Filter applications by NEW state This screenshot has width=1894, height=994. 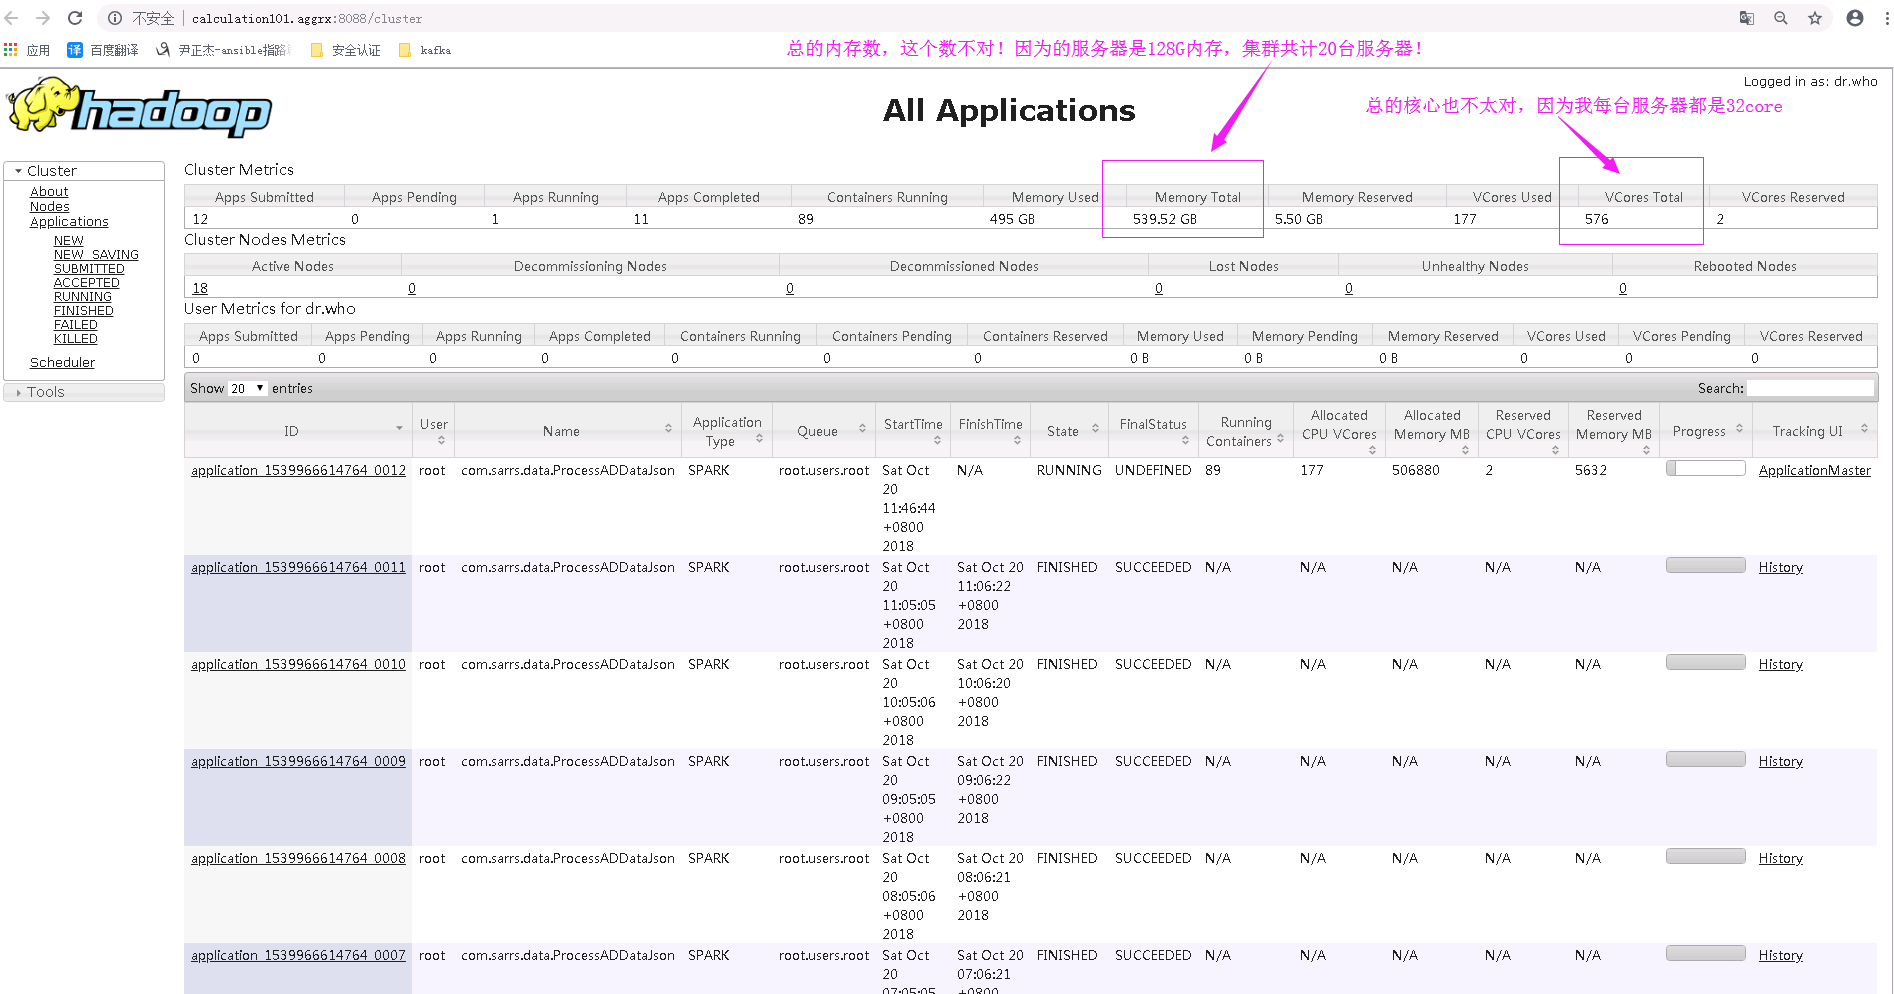[x=69, y=241]
